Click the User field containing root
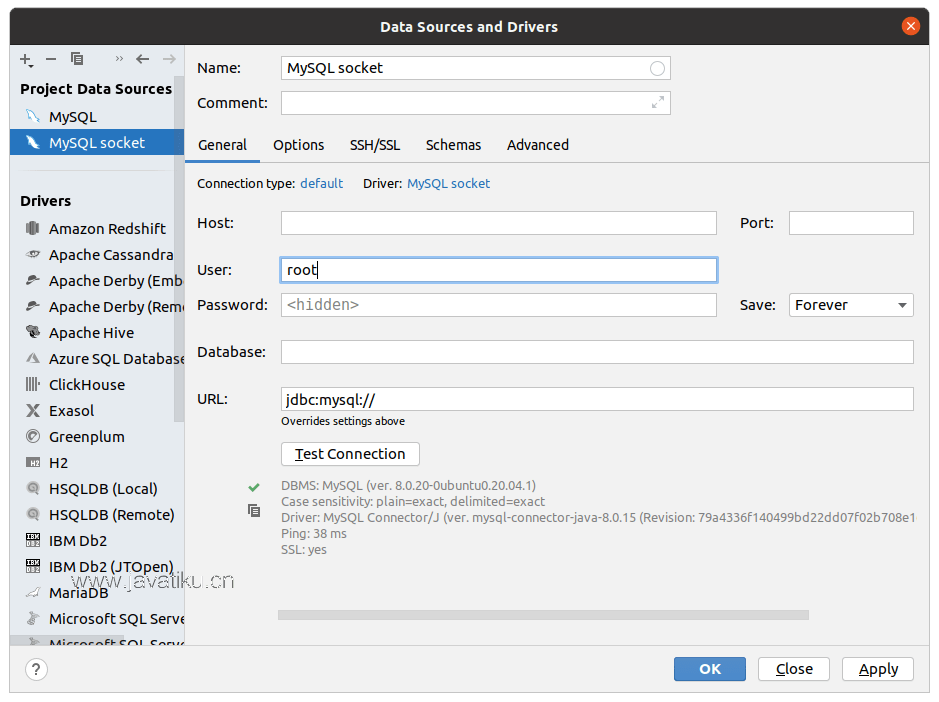The width and height of the screenshot is (939, 702). [x=498, y=270]
